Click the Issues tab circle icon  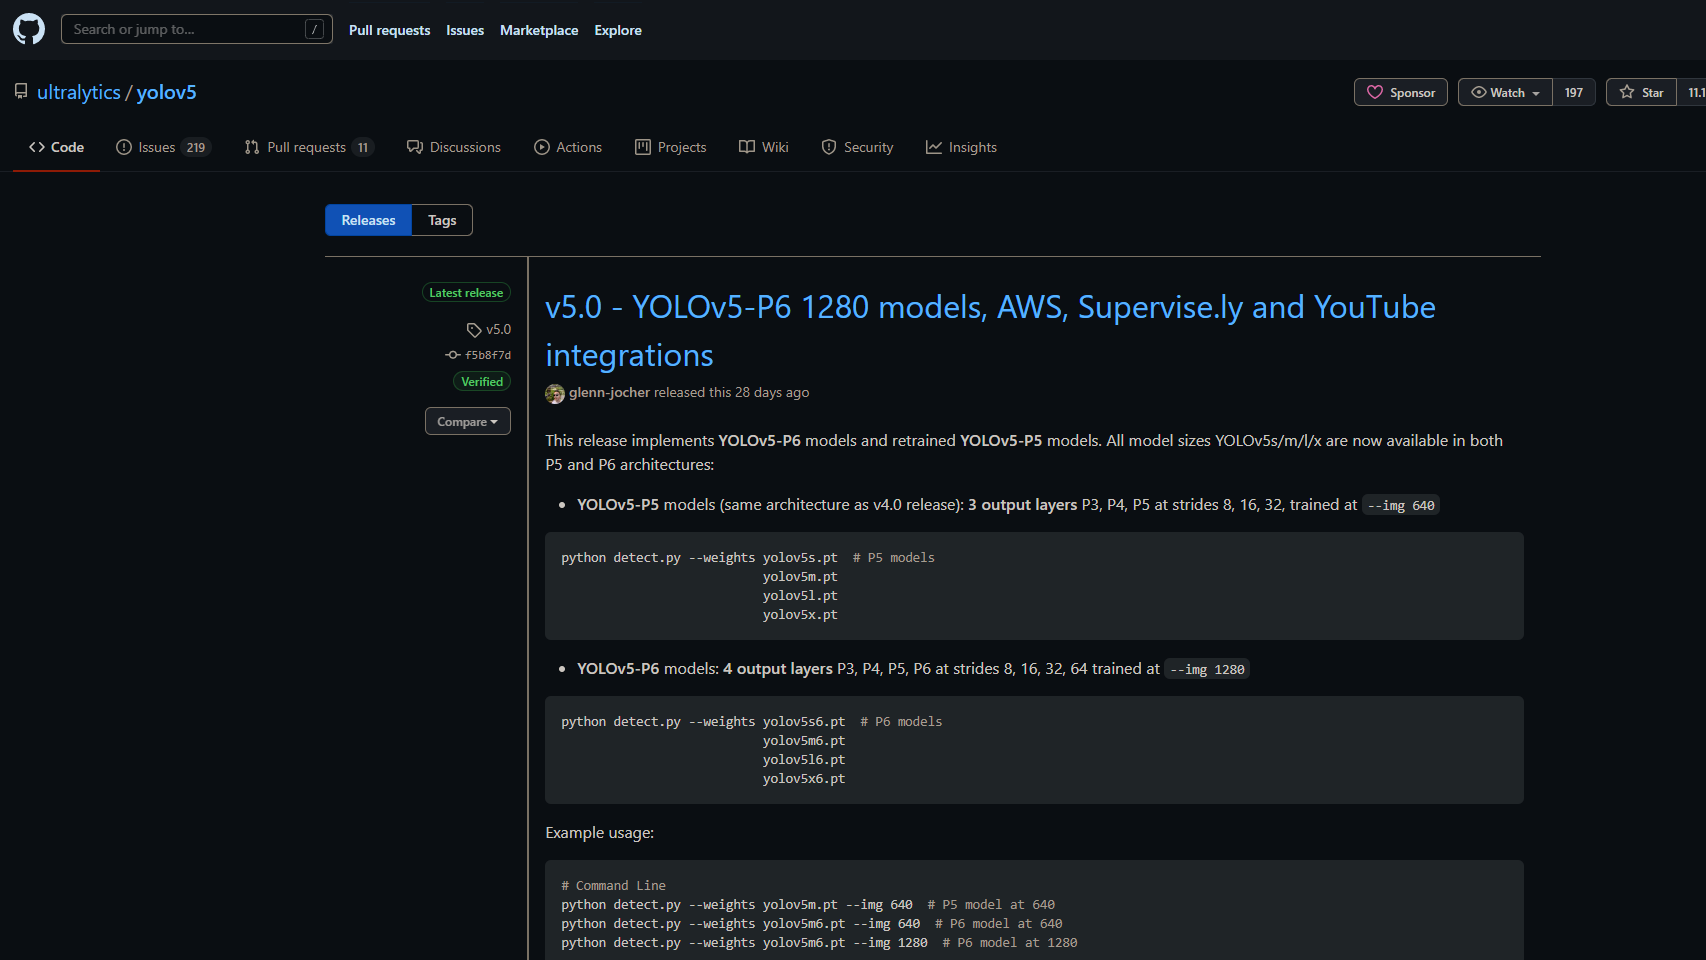click(124, 147)
